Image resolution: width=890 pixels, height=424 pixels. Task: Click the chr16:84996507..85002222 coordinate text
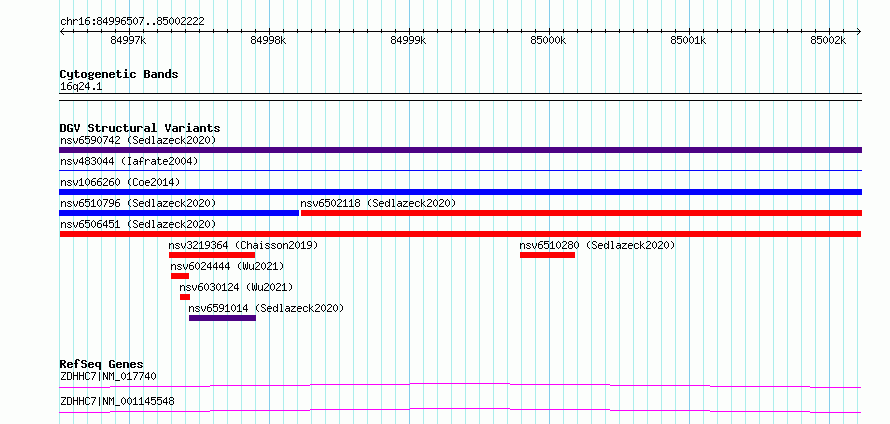coord(132,22)
